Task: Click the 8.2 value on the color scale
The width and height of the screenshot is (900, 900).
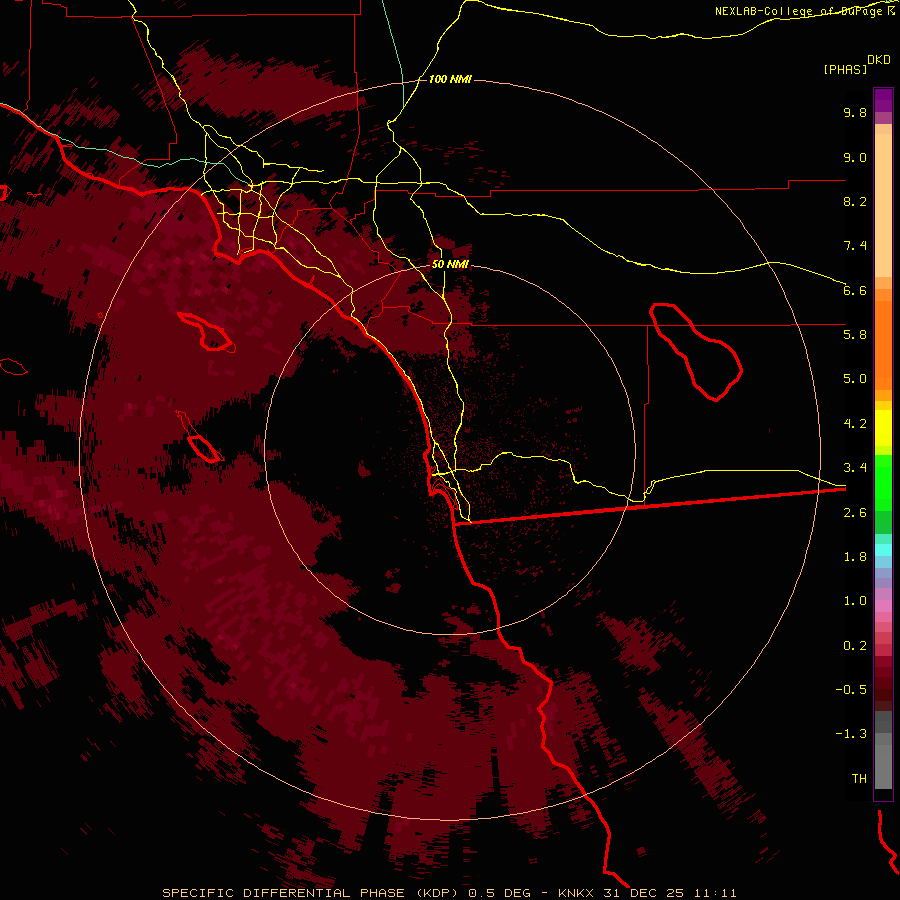Action: click(855, 201)
